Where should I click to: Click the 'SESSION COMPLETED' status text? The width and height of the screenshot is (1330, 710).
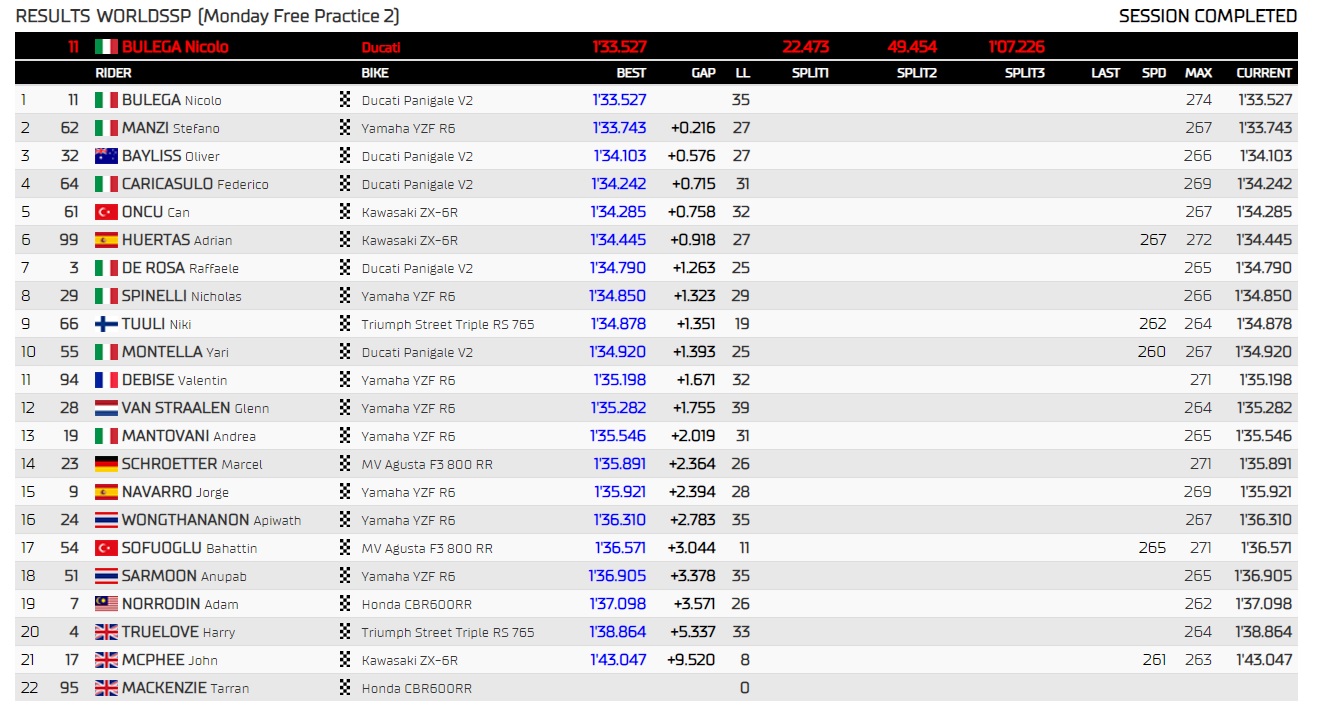coord(1208,16)
